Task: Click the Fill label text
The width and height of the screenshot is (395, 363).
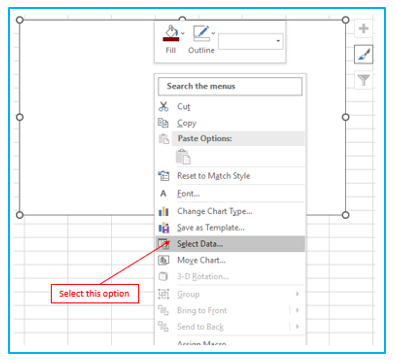Action: pos(171,50)
